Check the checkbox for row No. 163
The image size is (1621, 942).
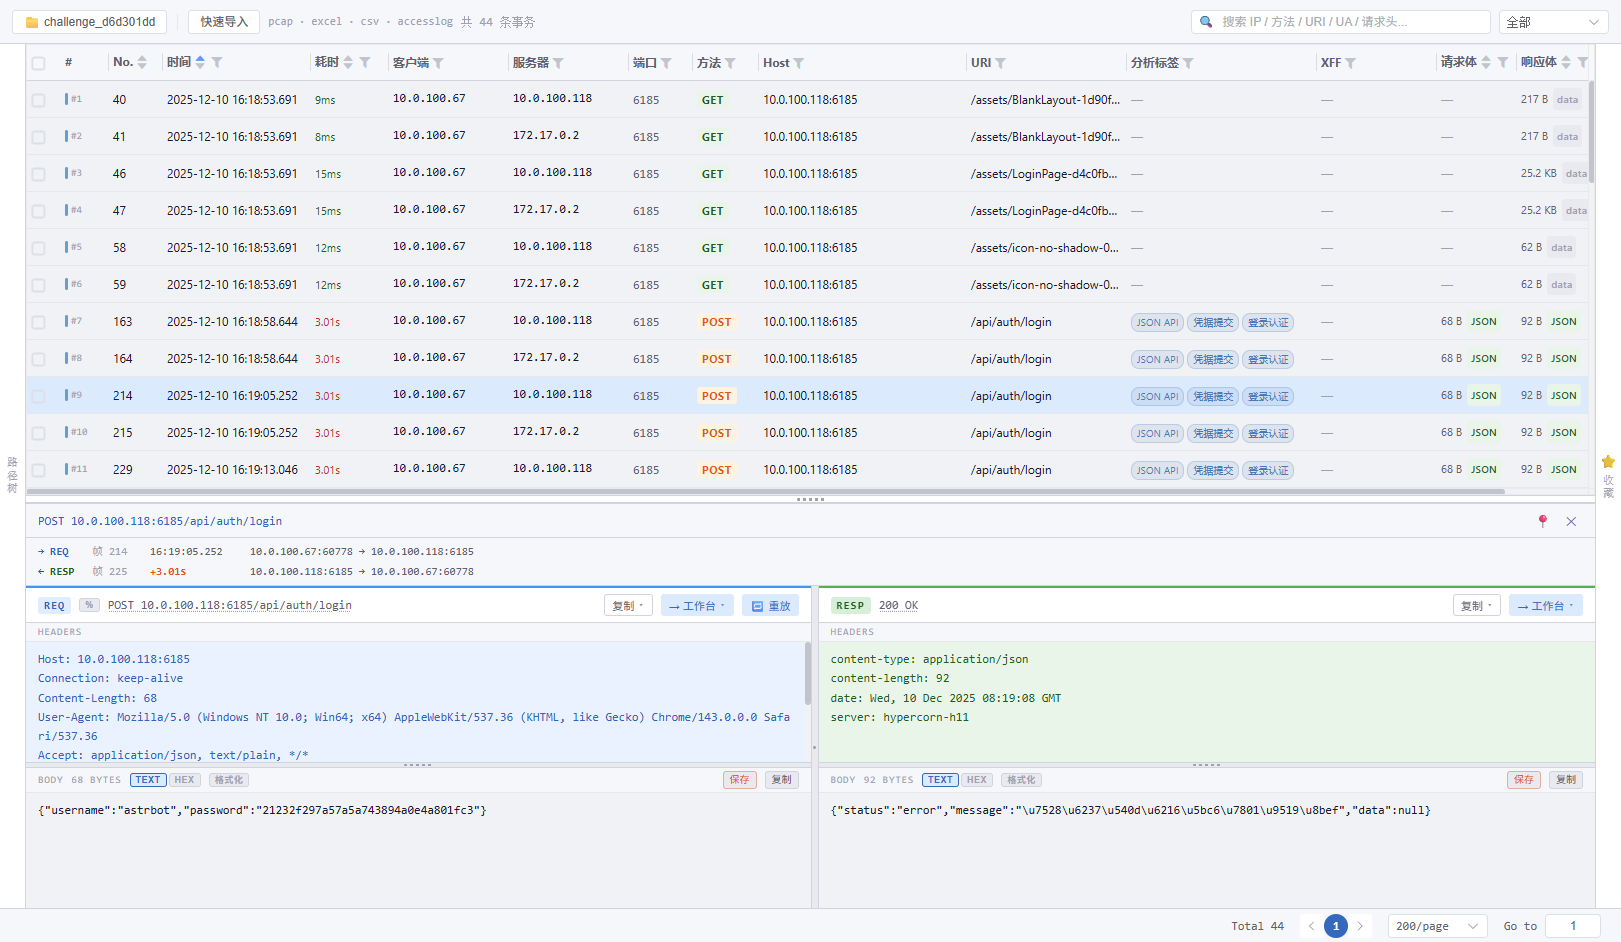pos(38,322)
